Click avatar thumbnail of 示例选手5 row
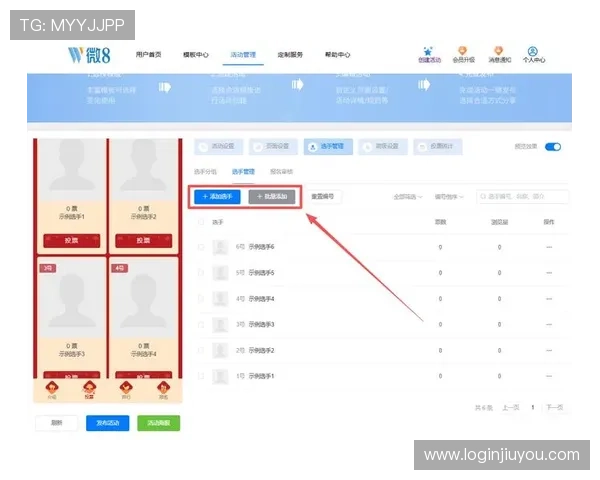 [220, 273]
